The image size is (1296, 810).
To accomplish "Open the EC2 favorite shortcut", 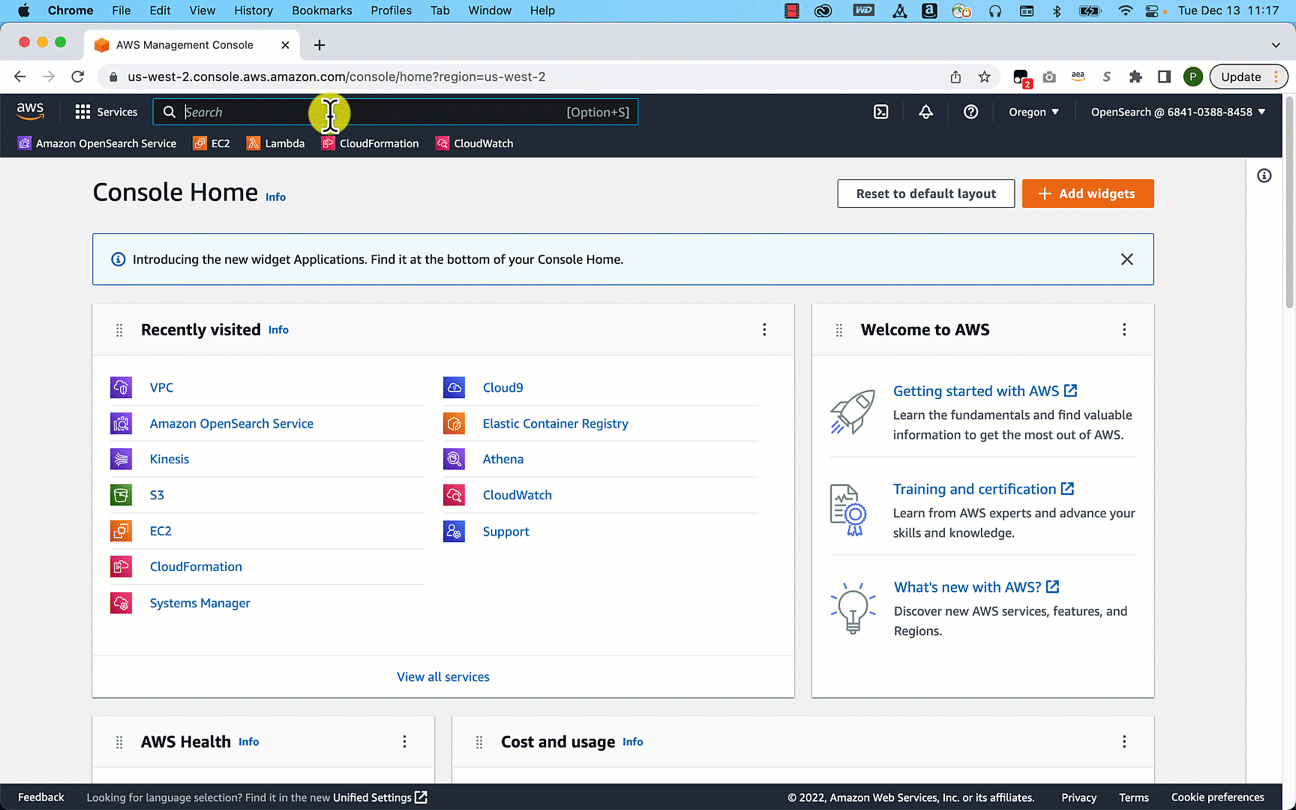I will pyautogui.click(x=211, y=143).
